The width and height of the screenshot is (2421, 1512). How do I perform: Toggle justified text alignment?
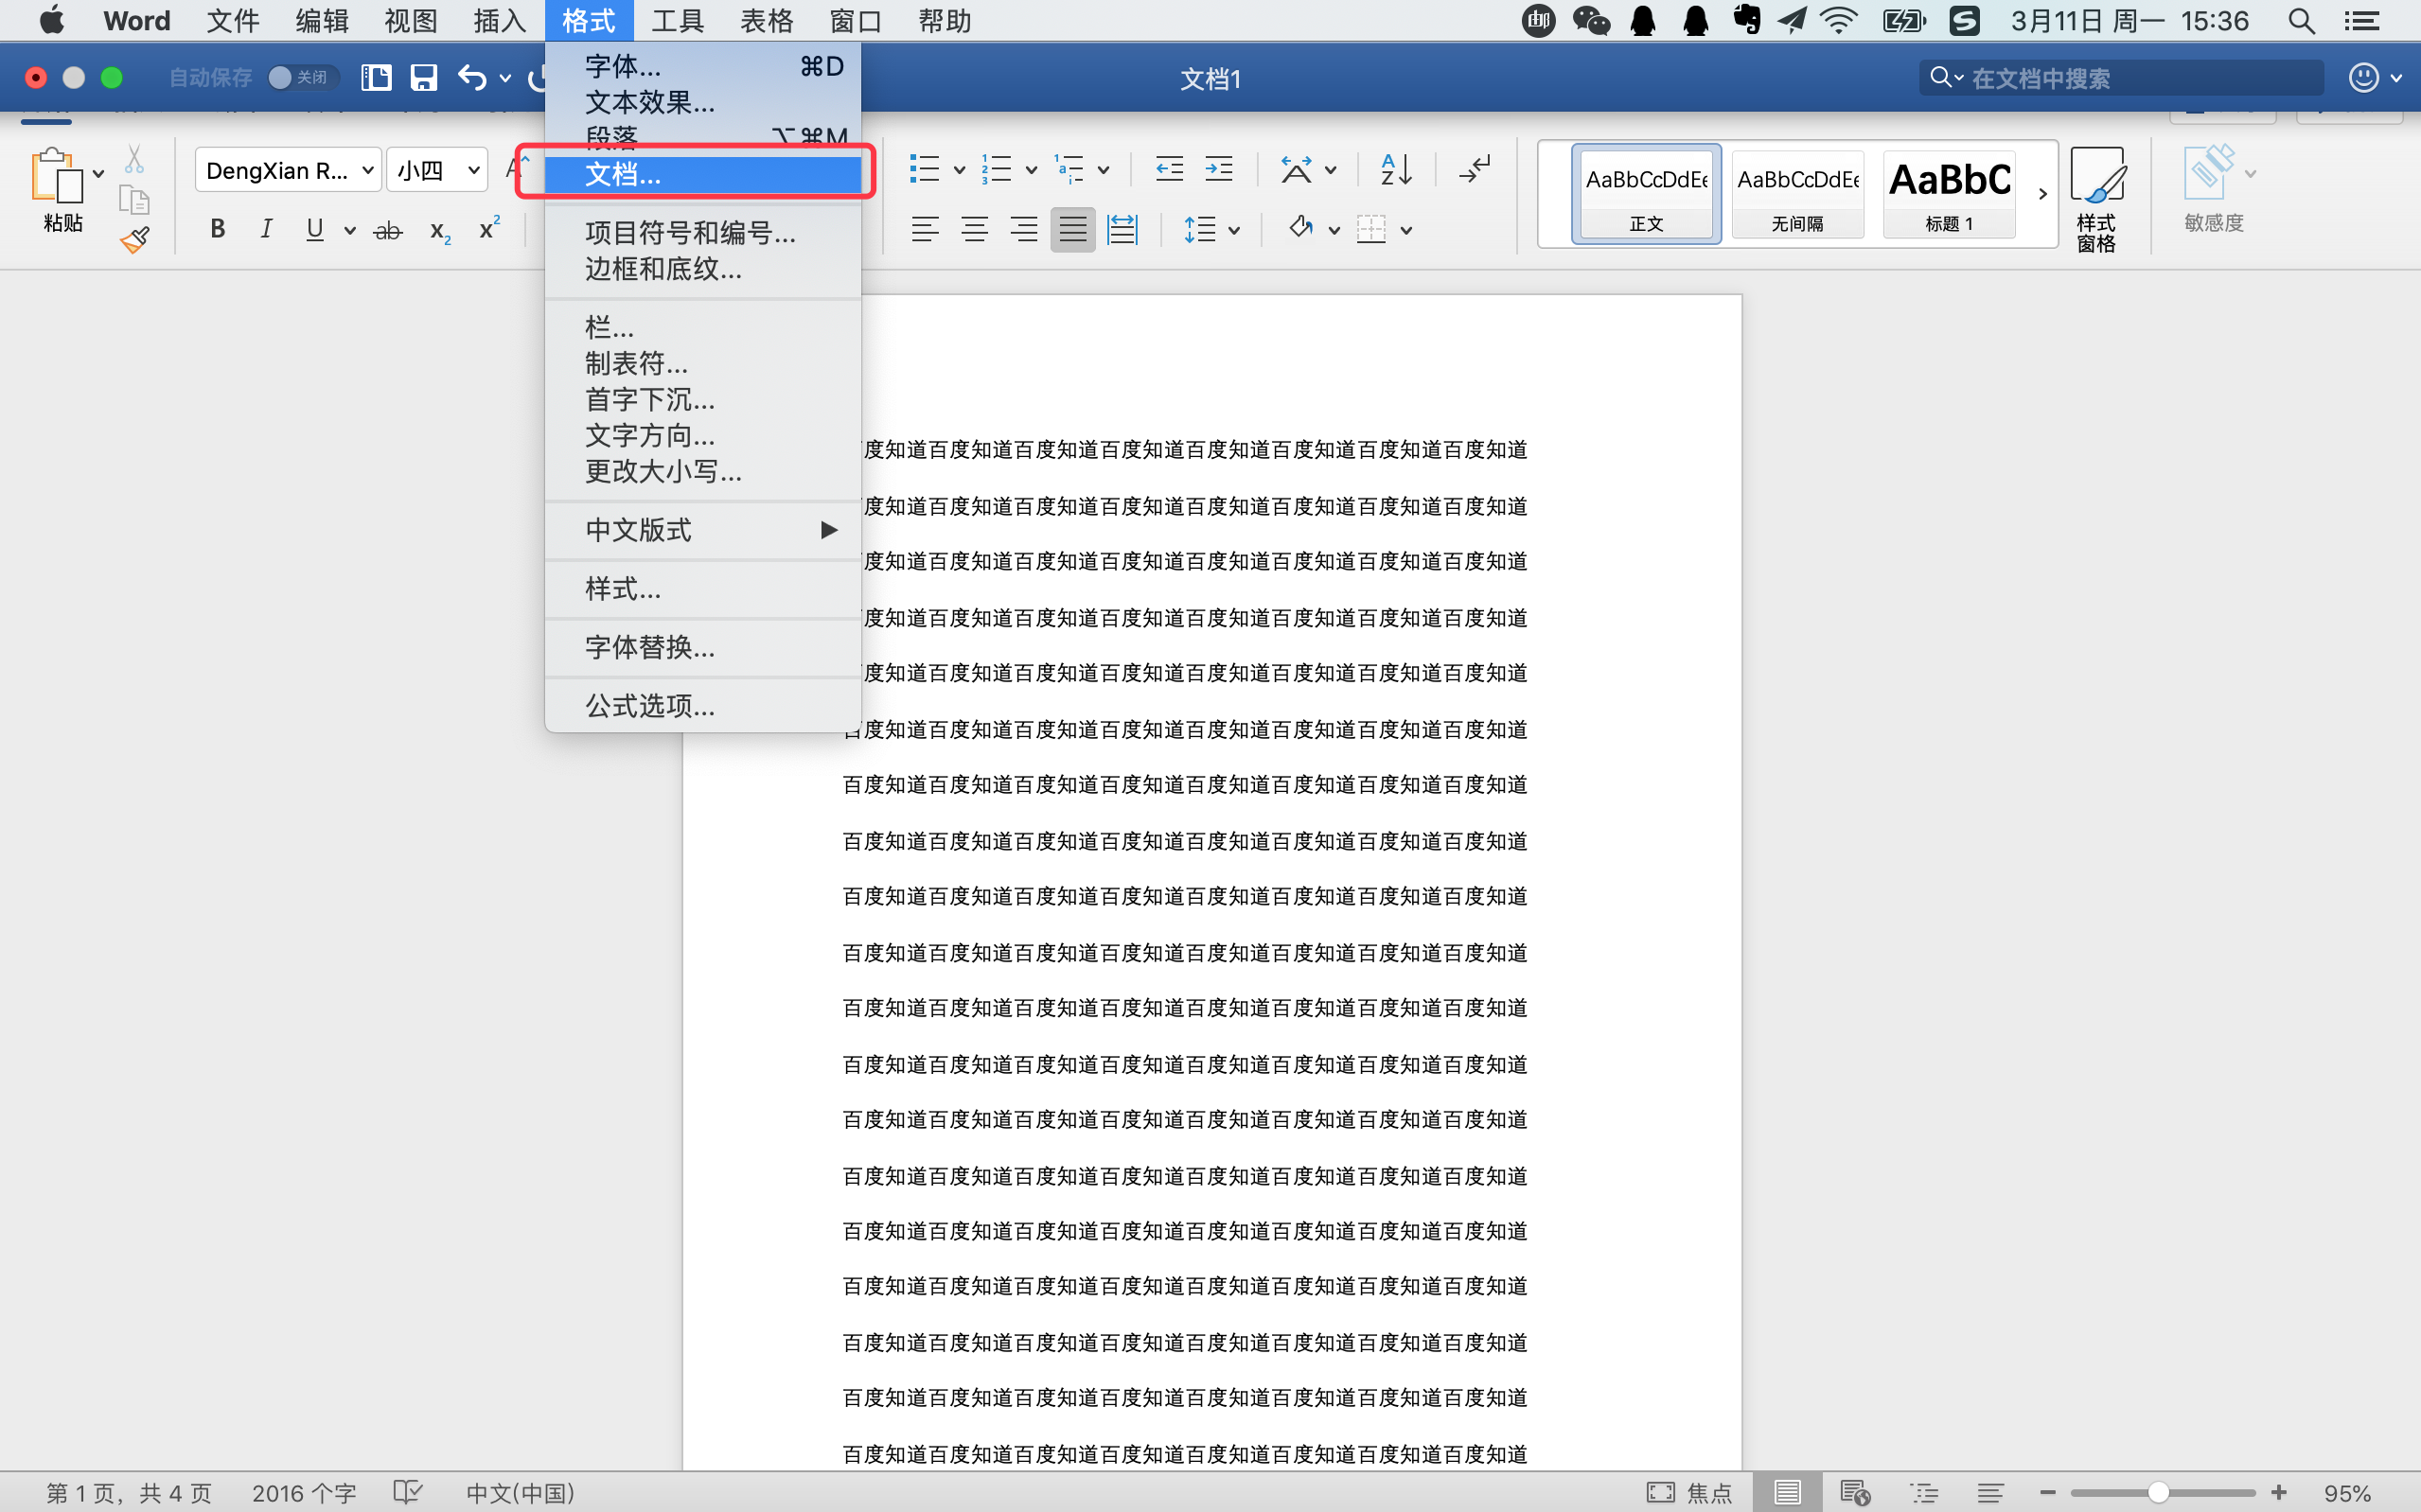coord(1072,230)
